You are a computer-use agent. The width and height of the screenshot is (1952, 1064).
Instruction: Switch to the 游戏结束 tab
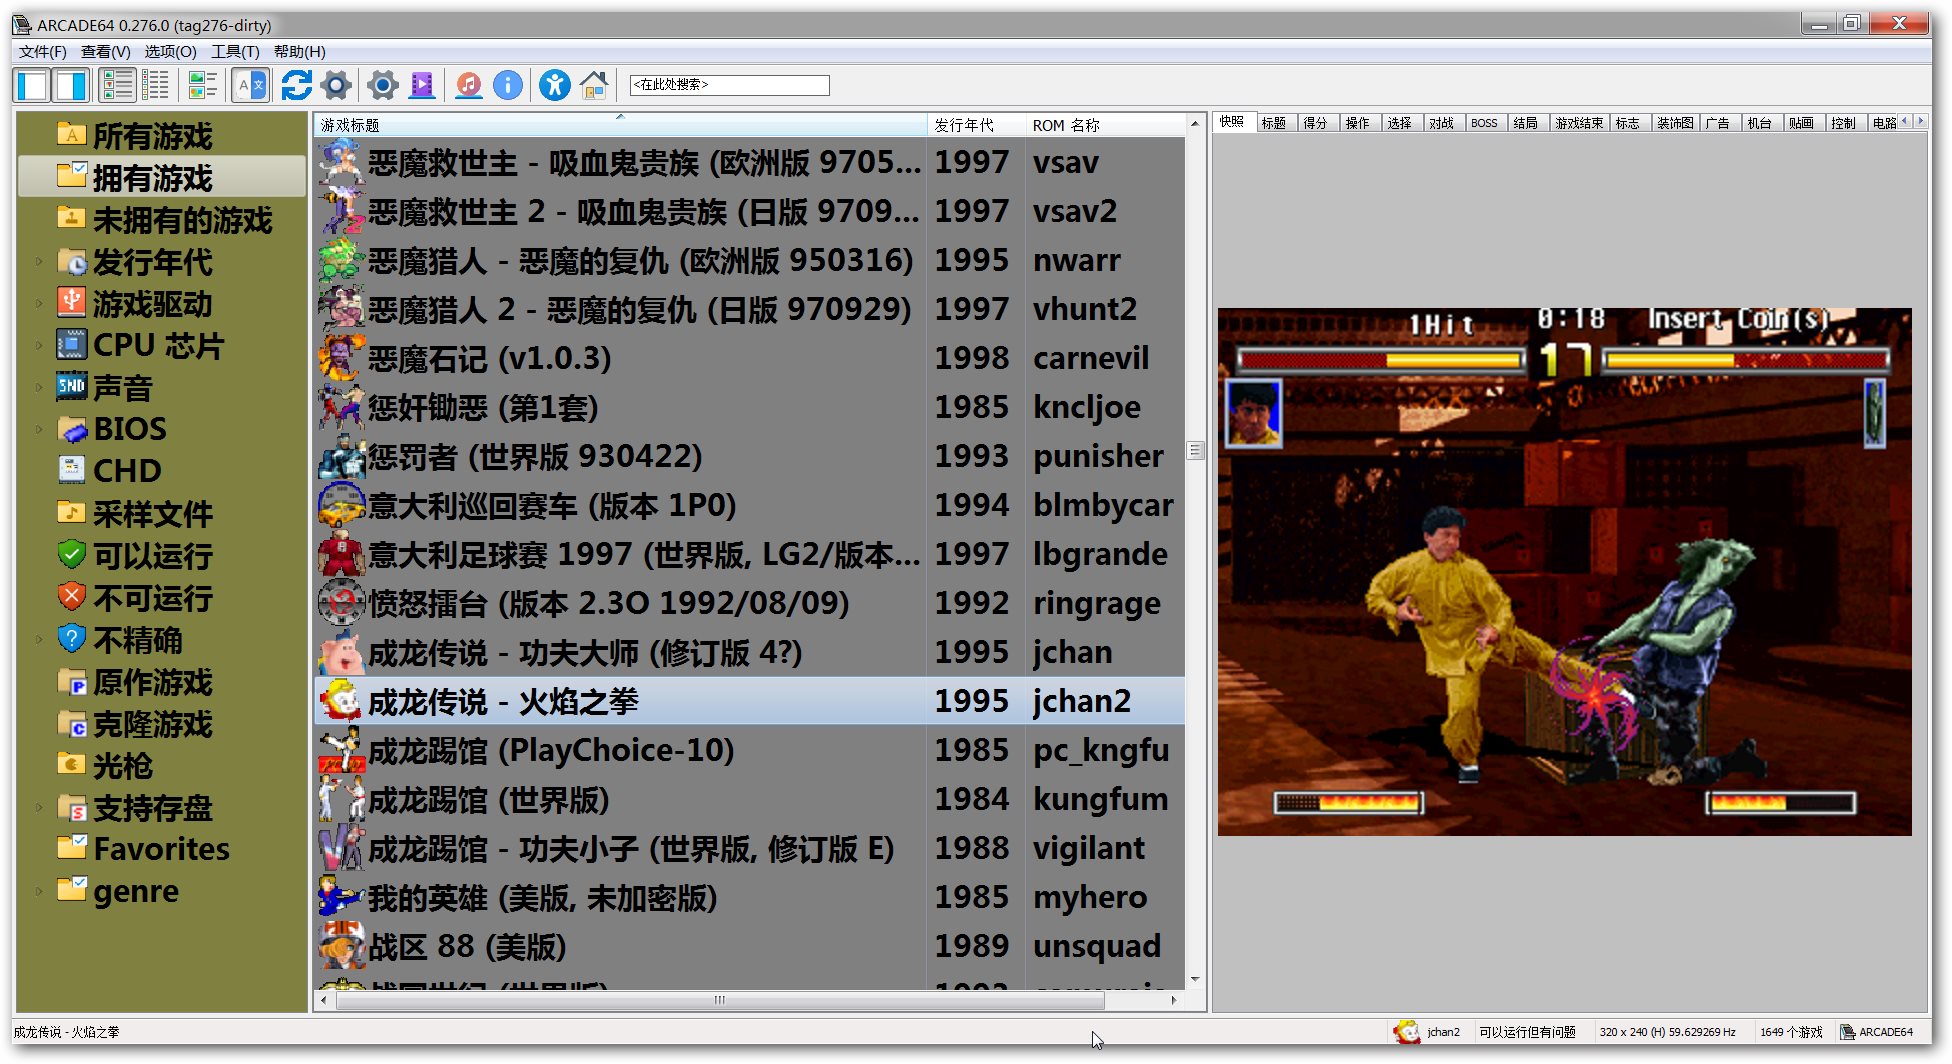pos(1579,123)
